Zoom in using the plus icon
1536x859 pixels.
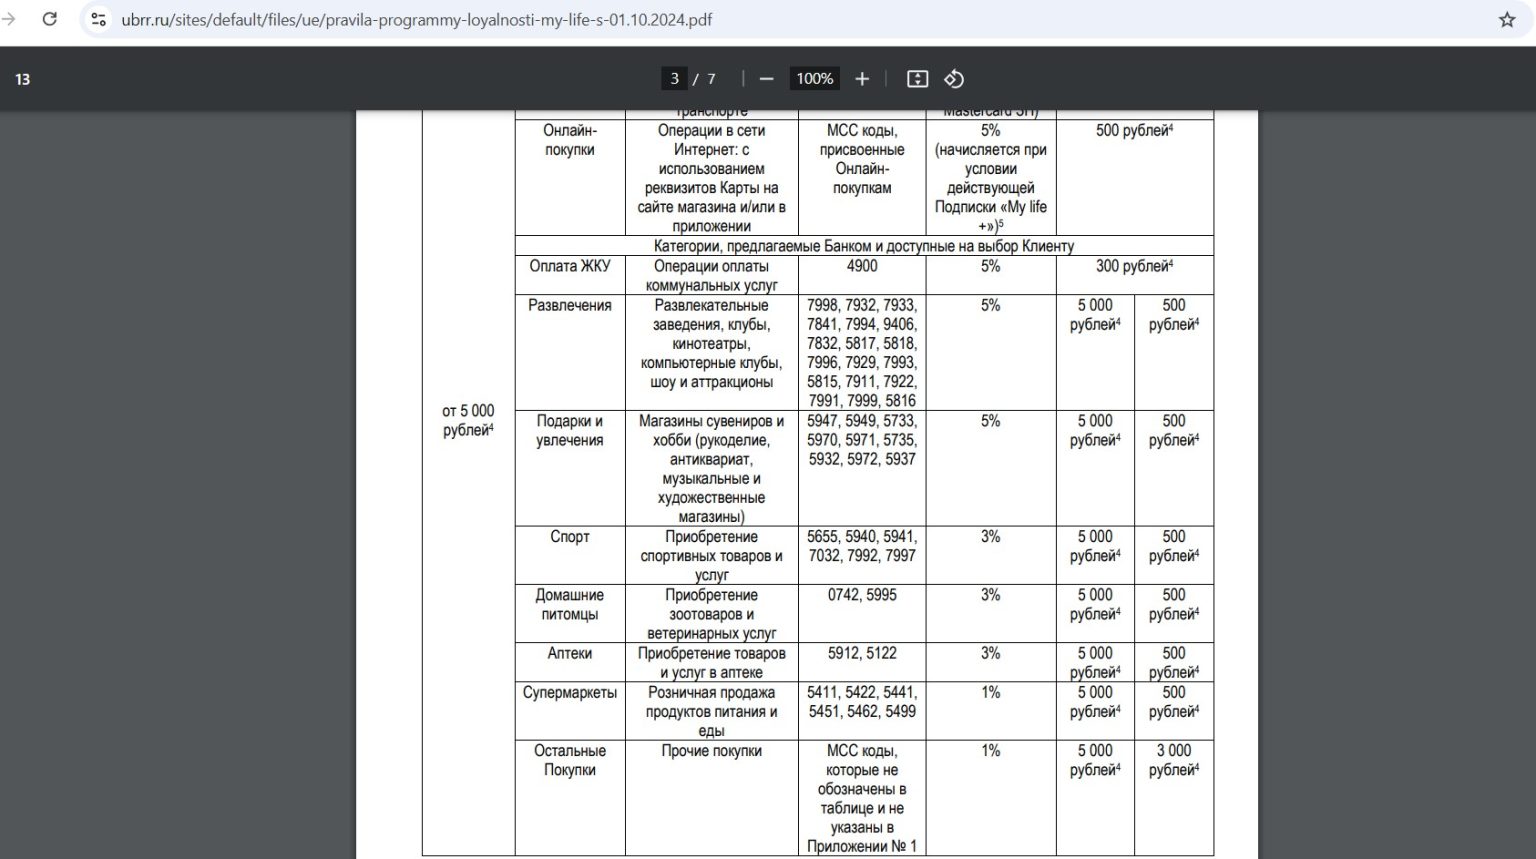[x=862, y=79]
